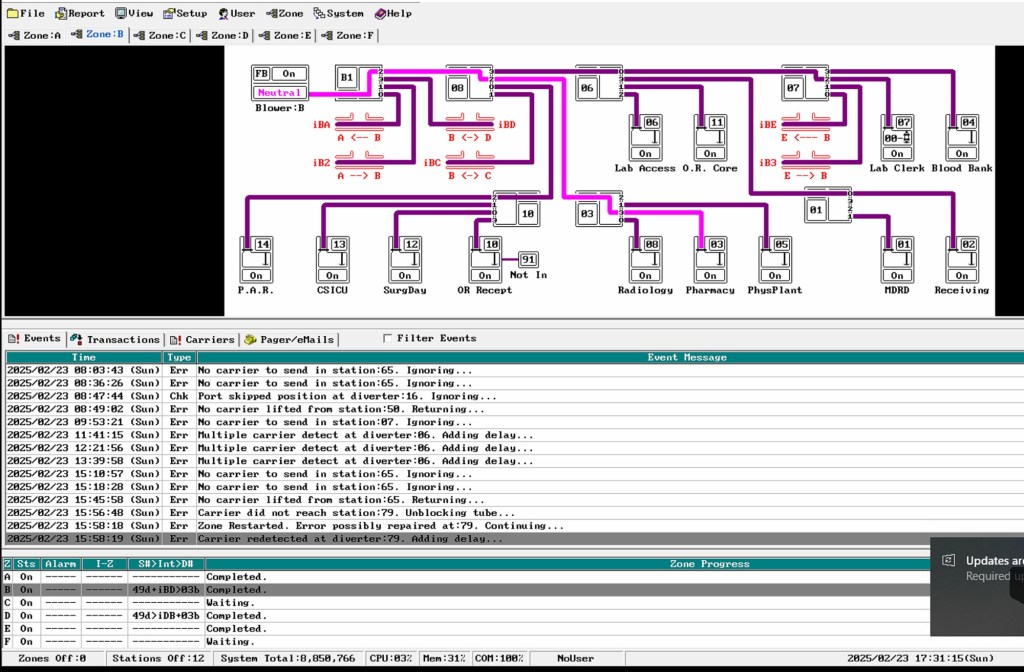Viewport: 1024px width, 672px height.
Task: Enable the Filter Events checkbox
Action: point(389,339)
